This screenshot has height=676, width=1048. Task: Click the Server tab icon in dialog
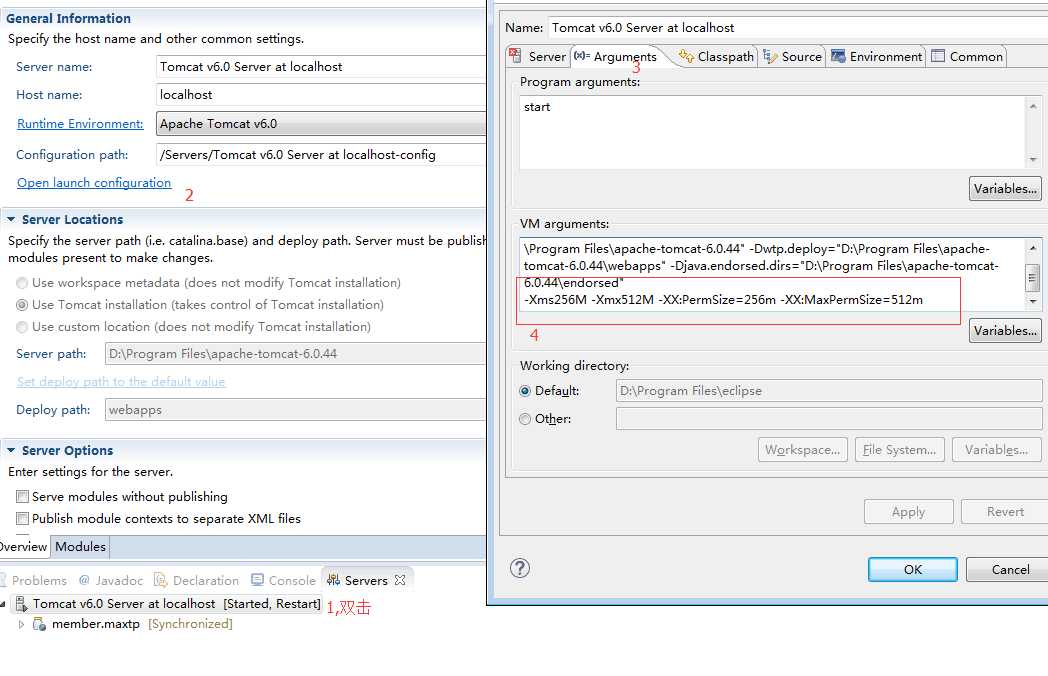point(515,55)
